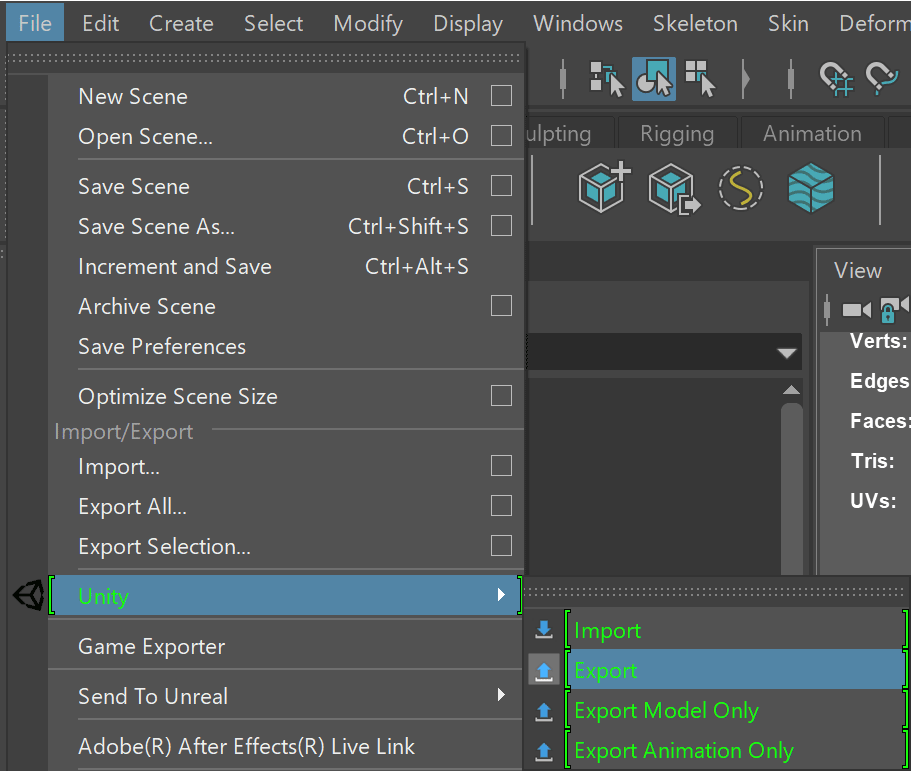Click the teal wavy cube shelf icon

pyautogui.click(x=810, y=188)
